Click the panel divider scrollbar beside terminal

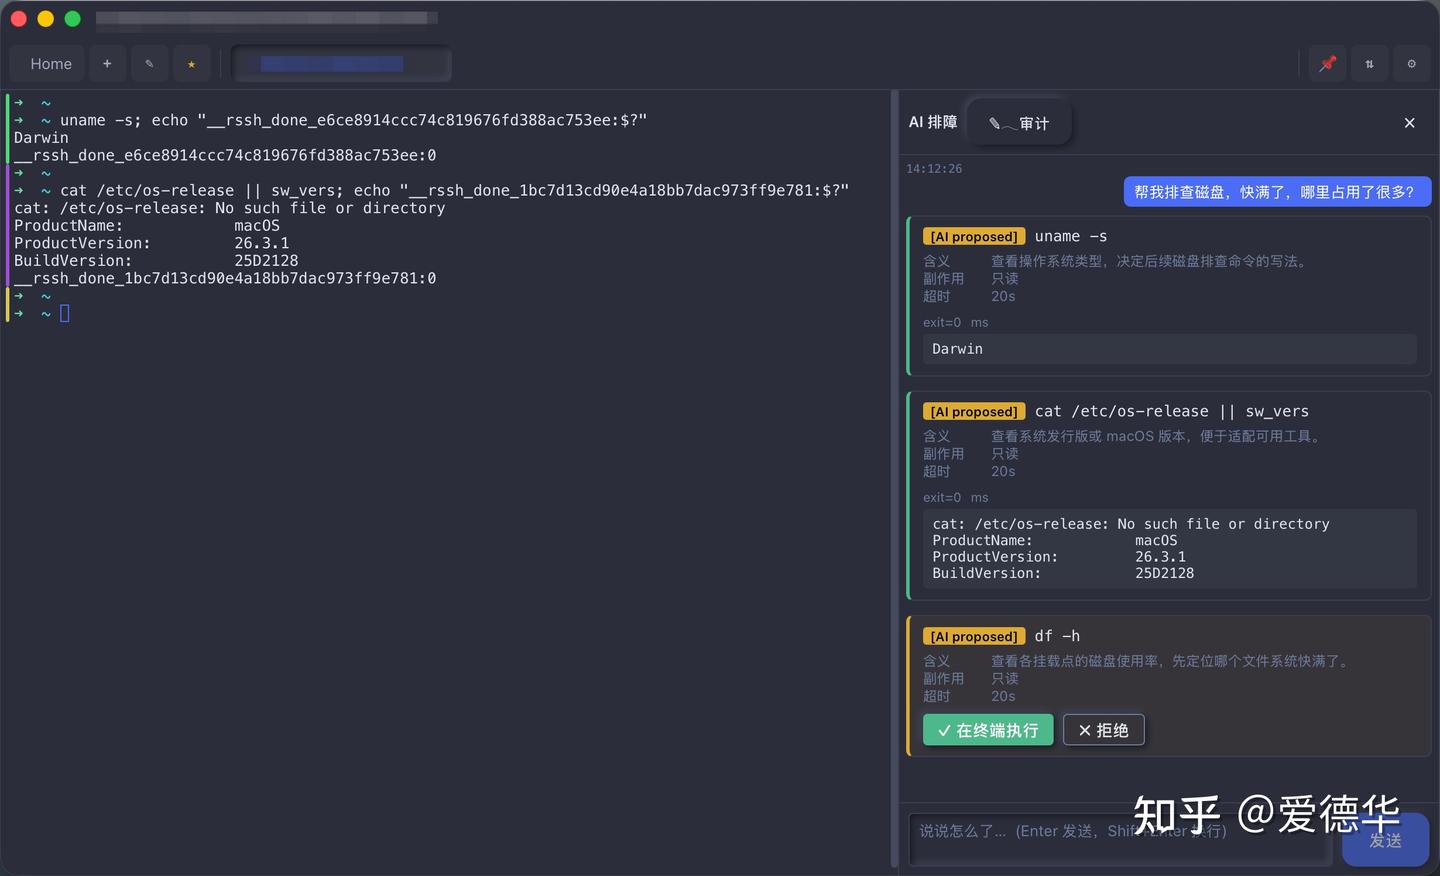[894, 480]
